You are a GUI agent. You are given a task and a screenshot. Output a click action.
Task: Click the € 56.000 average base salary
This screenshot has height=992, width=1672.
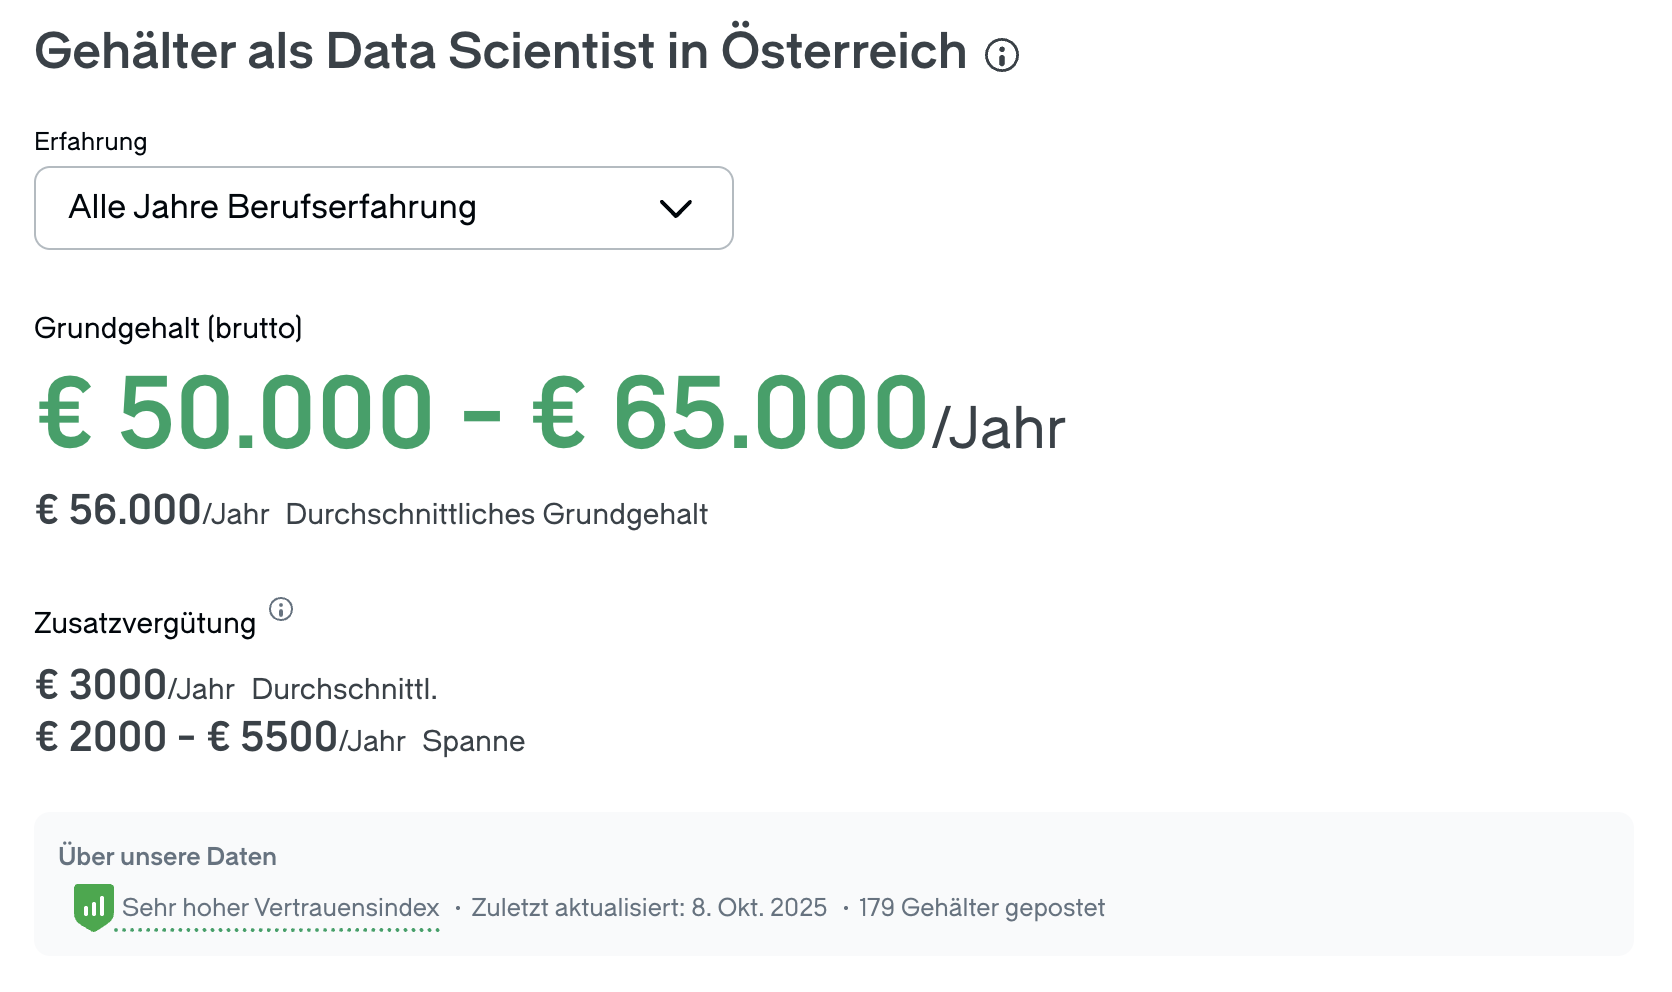pos(118,511)
